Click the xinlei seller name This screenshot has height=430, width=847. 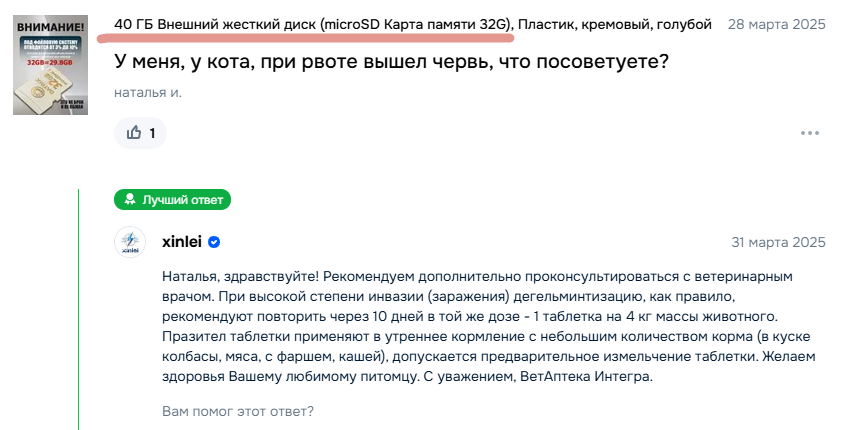click(x=182, y=242)
